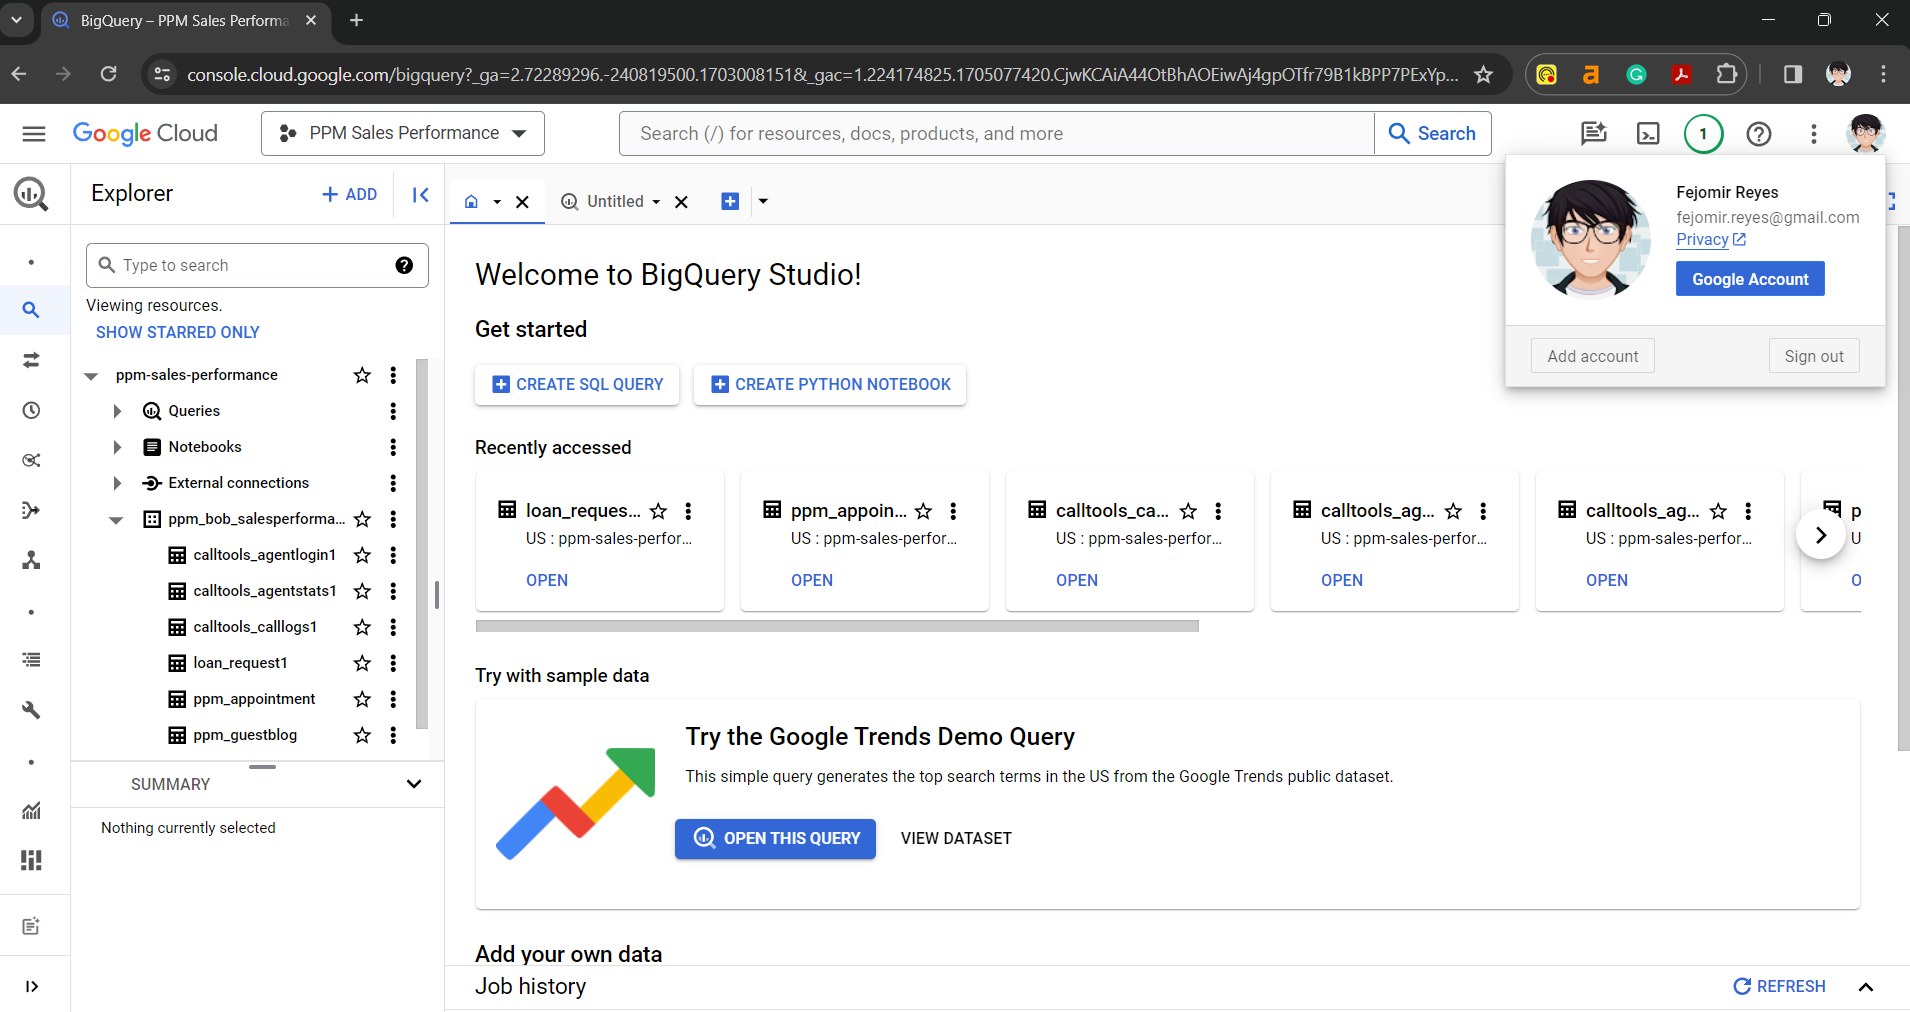Viewport: 1910px width, 1012px height.
Task: Star the ppm_appointment table
Action: pos(362,699)
